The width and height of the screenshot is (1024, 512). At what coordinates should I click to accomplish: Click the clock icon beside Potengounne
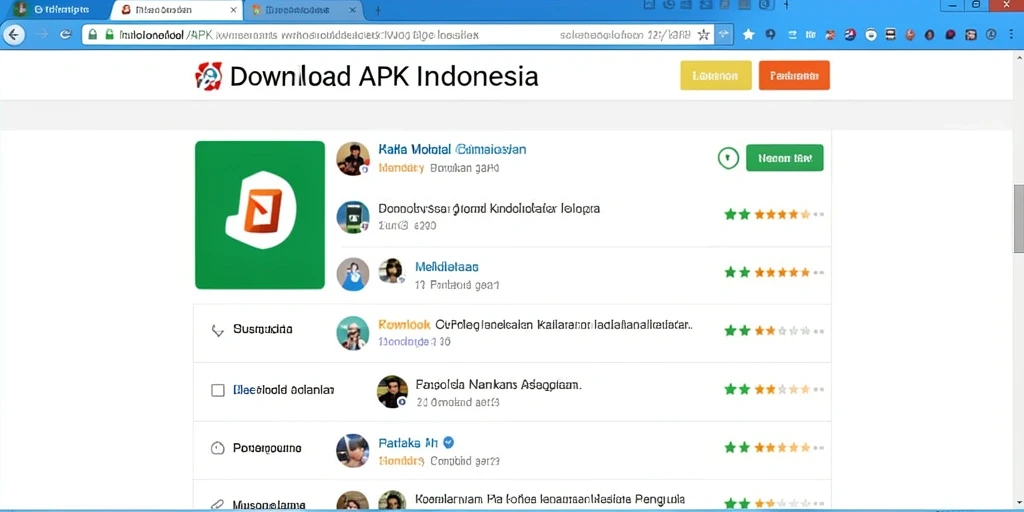(217, 449)
